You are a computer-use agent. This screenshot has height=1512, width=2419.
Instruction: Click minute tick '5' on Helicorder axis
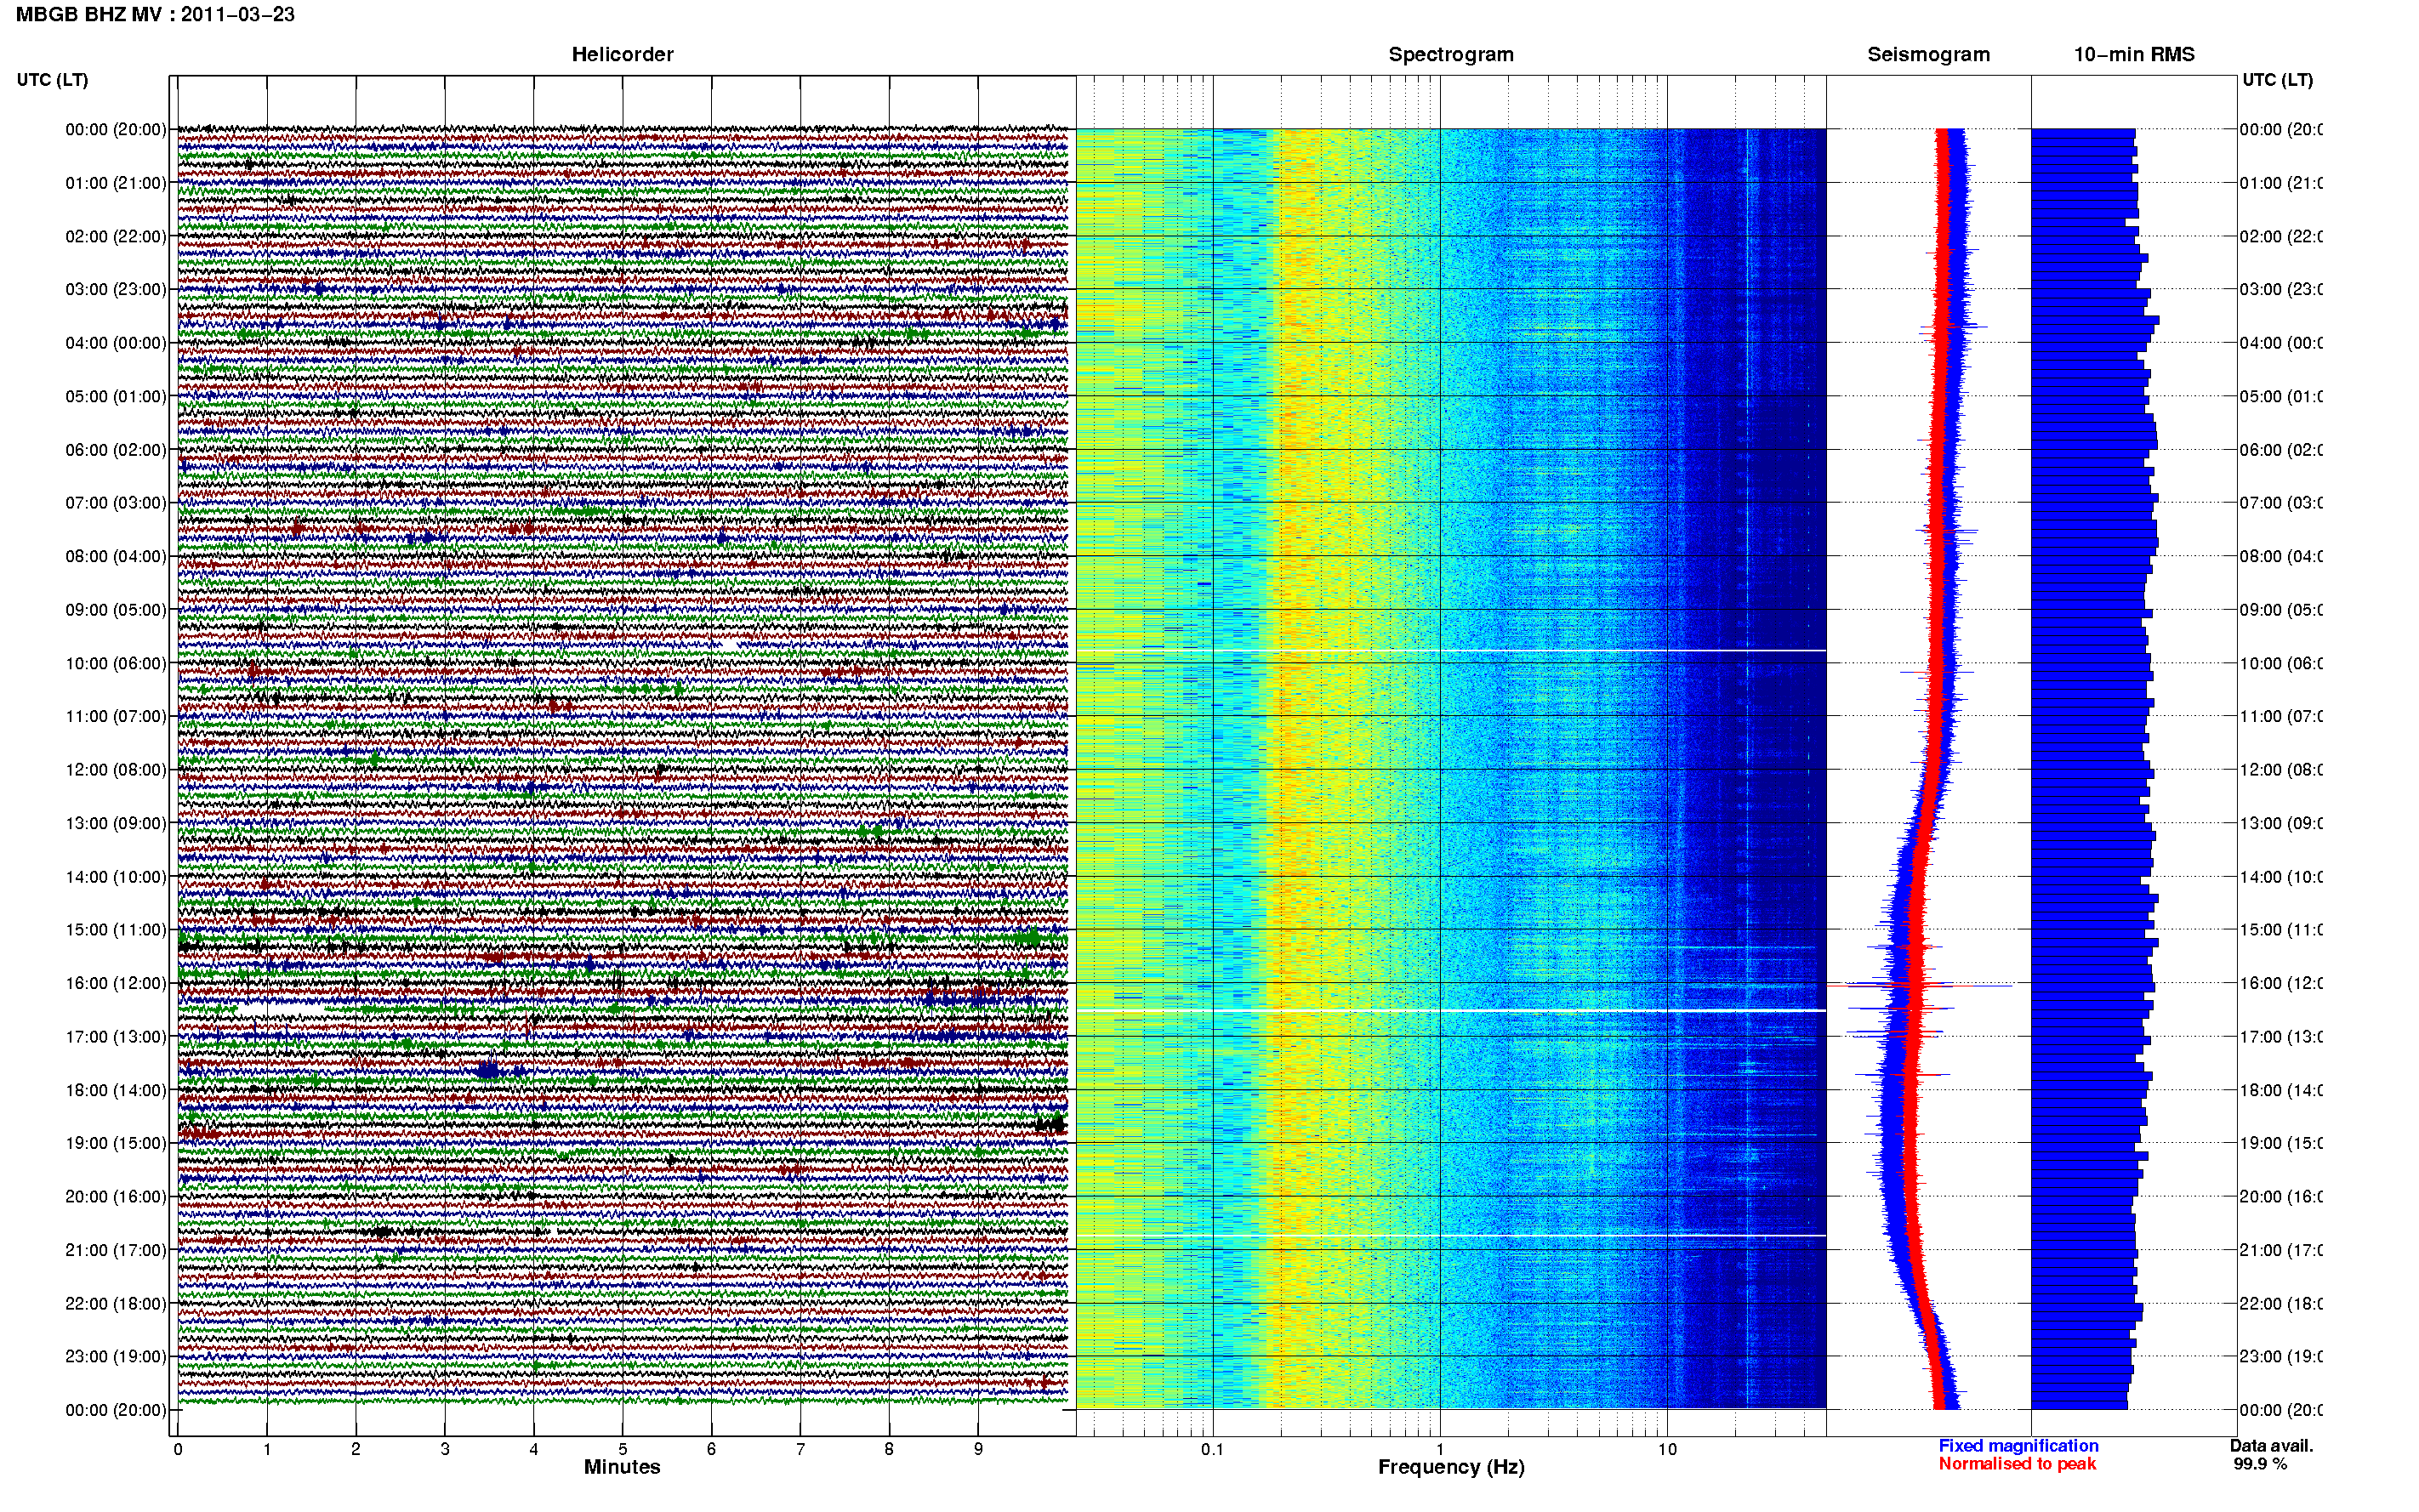[622, 1449]
